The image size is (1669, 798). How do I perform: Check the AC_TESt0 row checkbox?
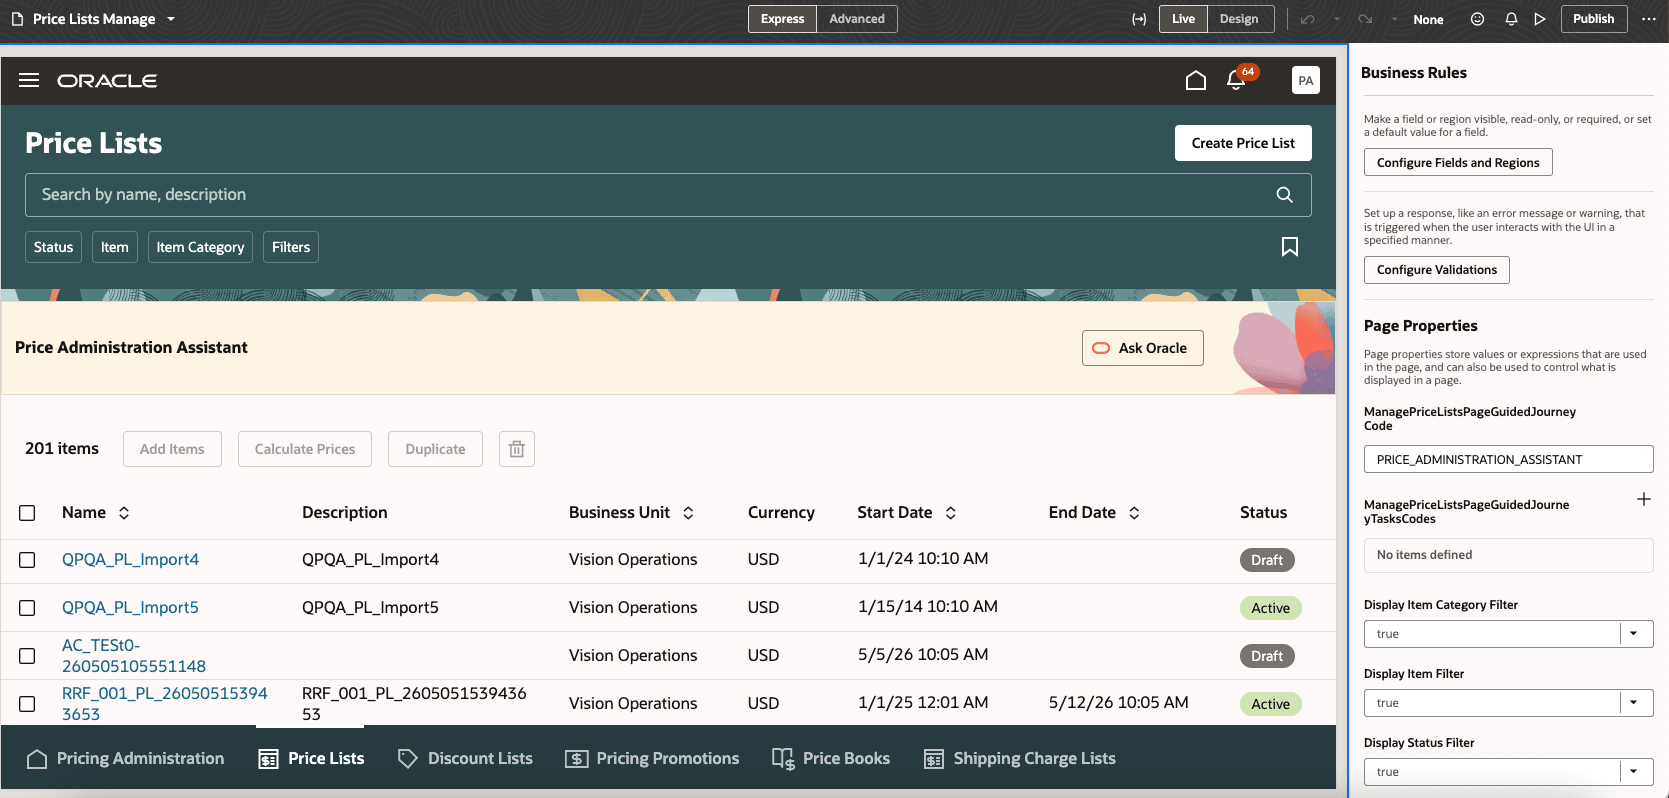27,656
